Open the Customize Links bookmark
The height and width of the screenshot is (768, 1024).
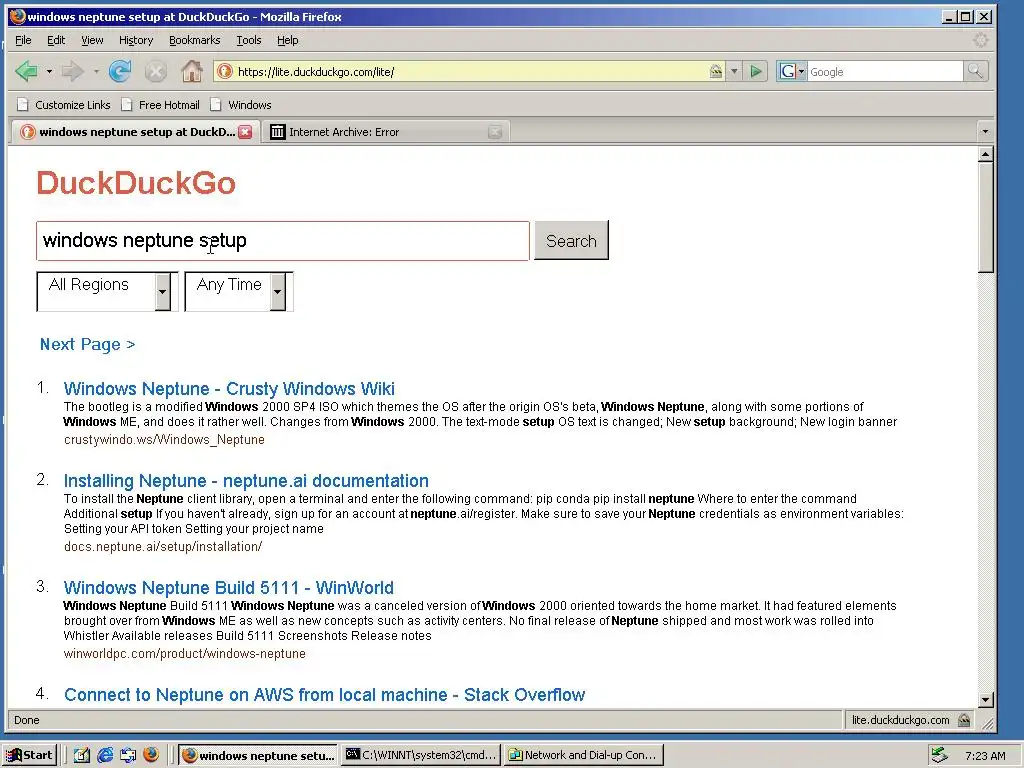pos(64,105)
